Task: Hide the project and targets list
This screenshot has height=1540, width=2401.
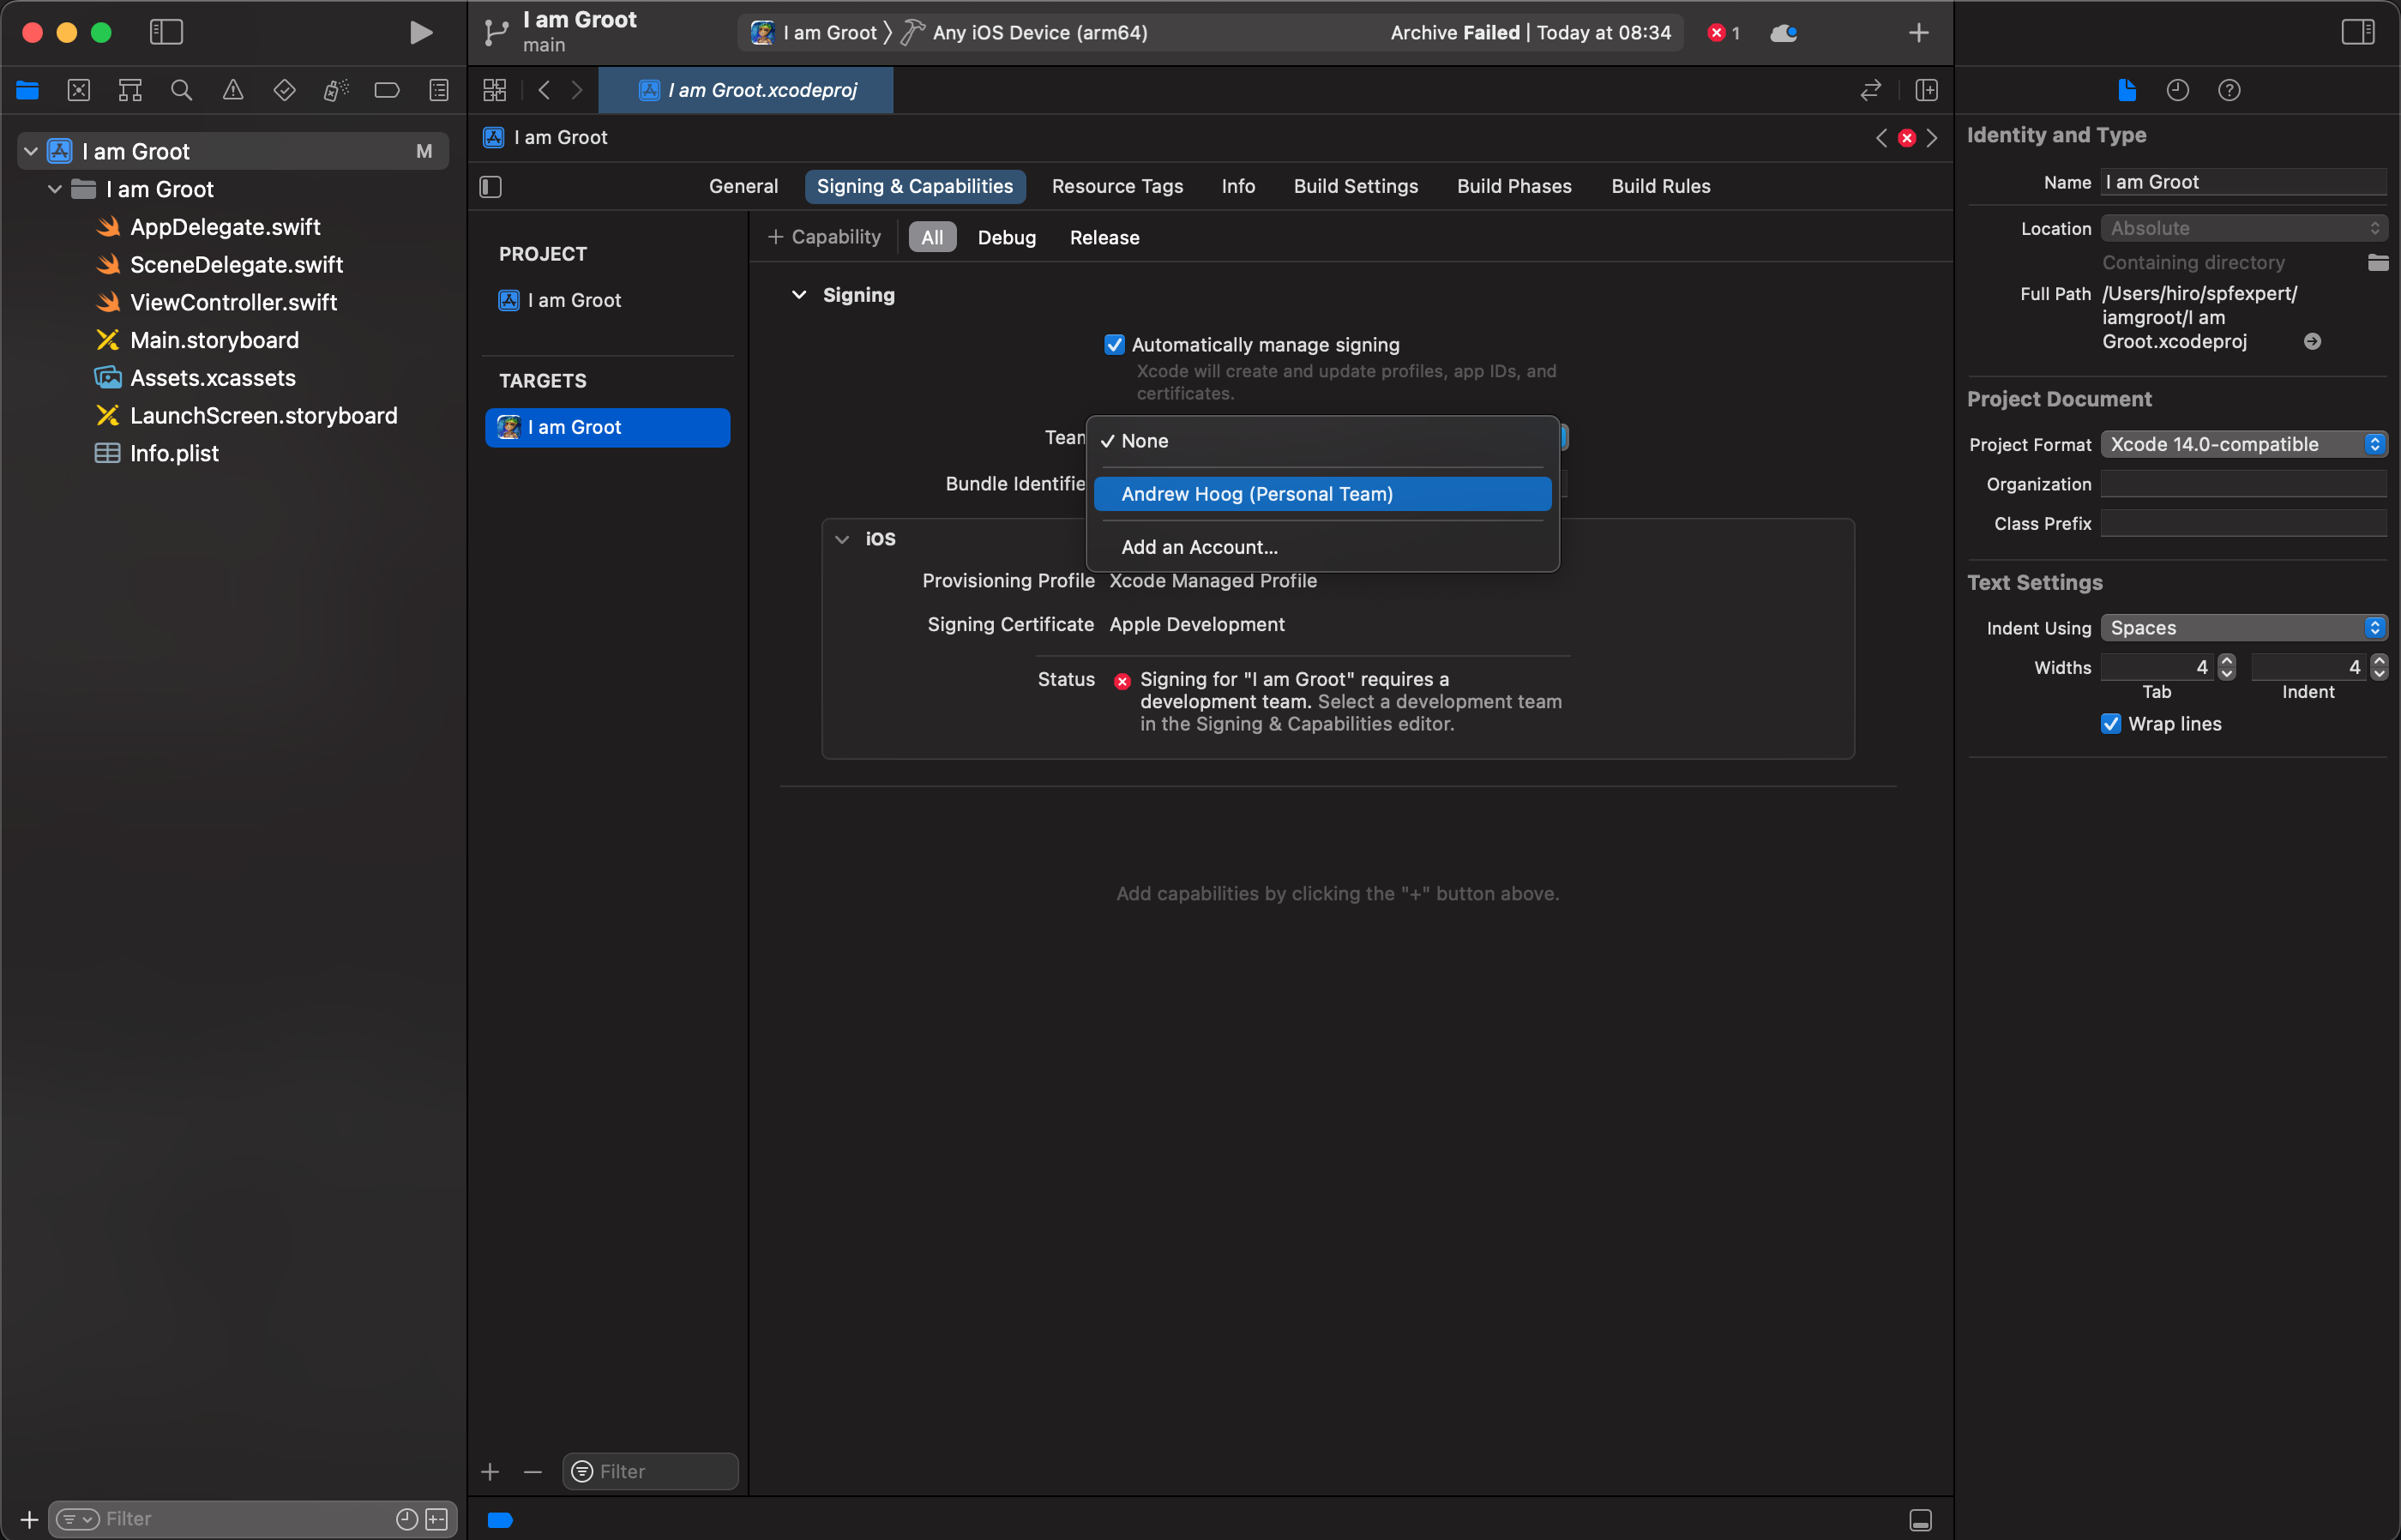Action: [x=490, y=187]
